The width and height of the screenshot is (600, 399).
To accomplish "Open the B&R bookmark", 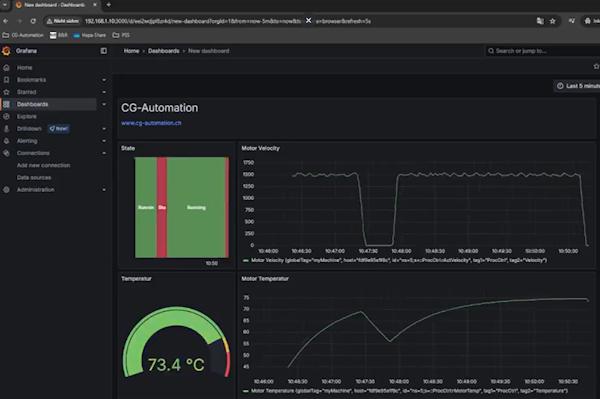I will point(59,35).
